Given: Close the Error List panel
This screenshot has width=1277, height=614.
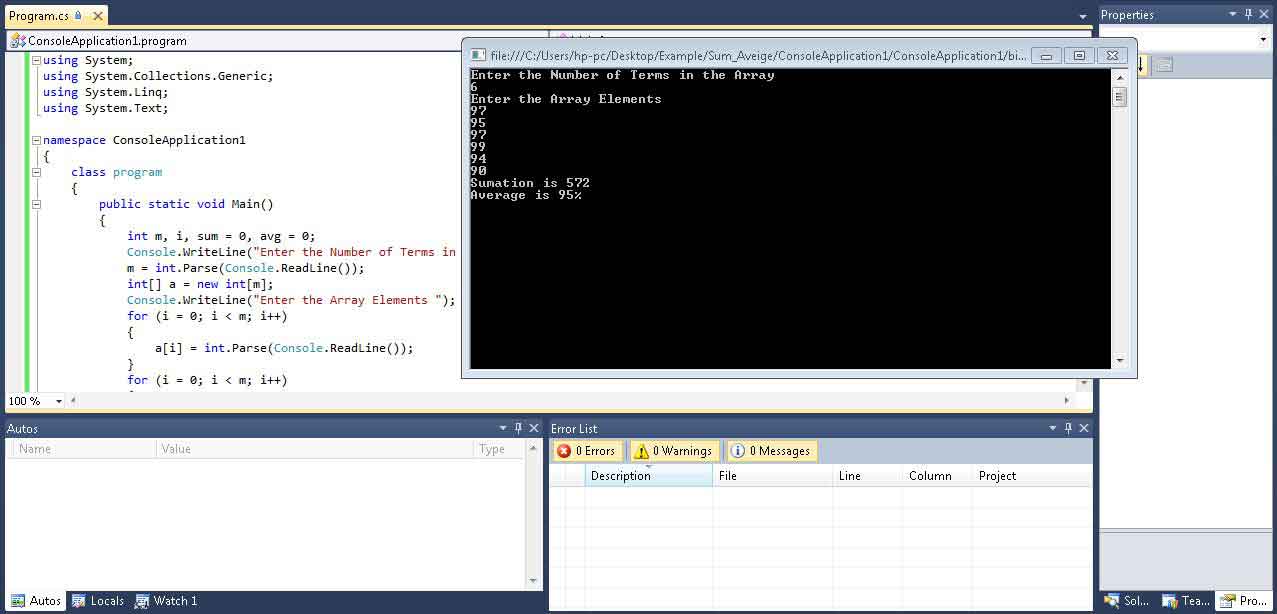Looking at the screenshot, I should point(1084,428).
